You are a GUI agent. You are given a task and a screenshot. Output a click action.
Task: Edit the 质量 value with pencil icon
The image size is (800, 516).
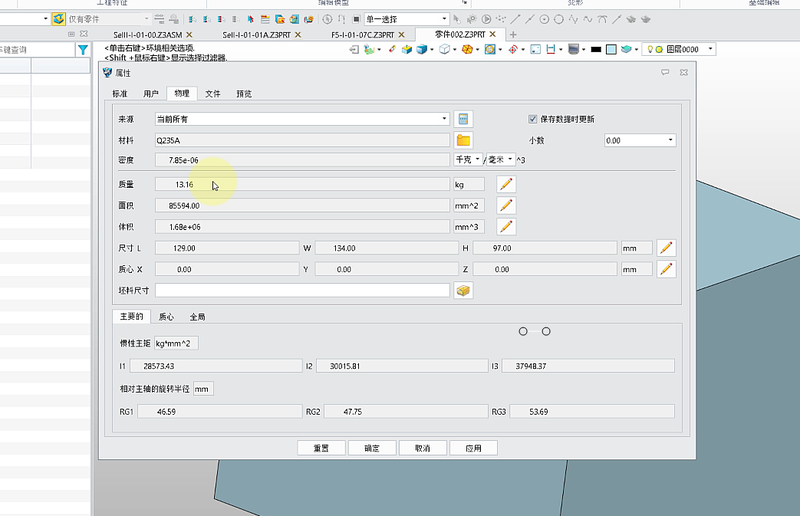click(506, 184)
